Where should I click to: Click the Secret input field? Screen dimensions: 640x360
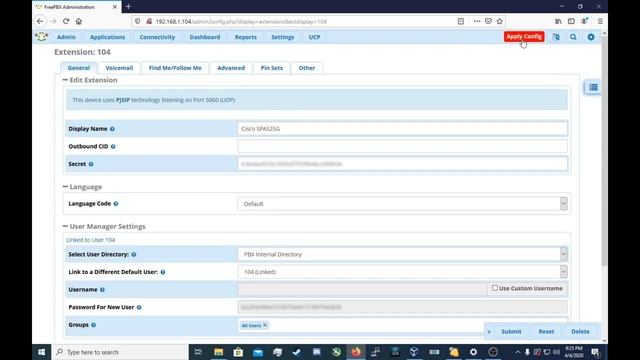click(402, 164)
